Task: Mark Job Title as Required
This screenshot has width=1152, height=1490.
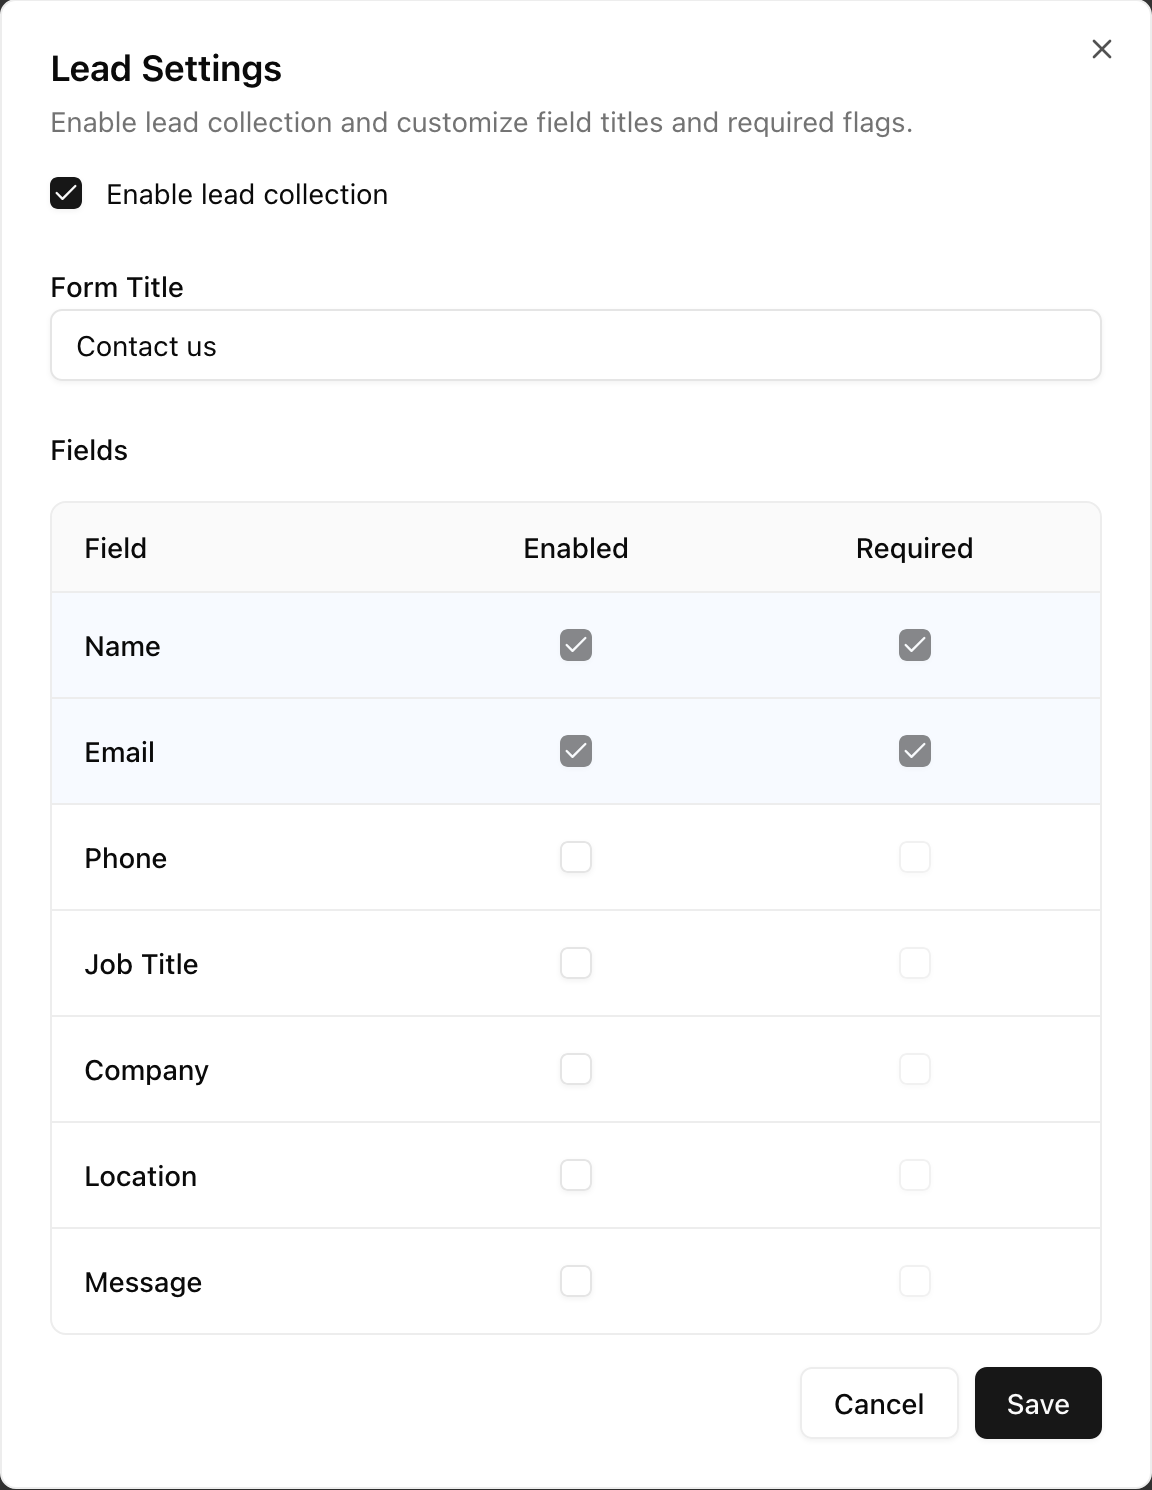Action: pos(914,963)
